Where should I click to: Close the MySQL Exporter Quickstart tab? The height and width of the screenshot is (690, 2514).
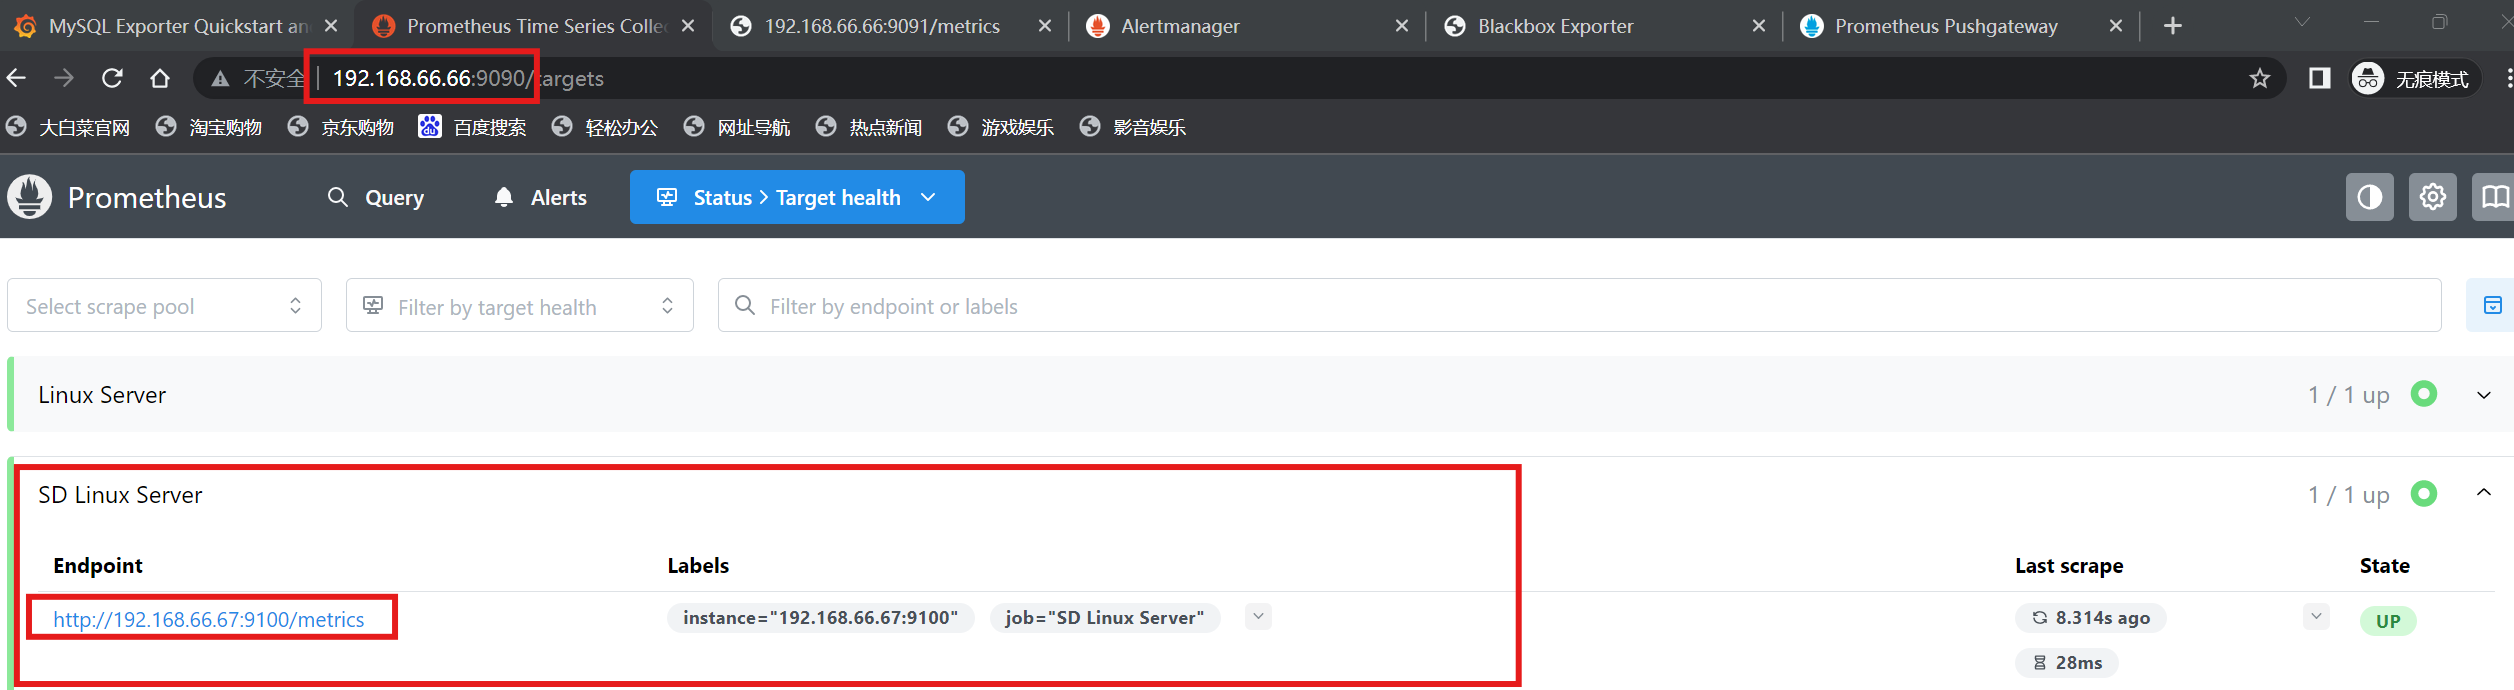[331, 26]
